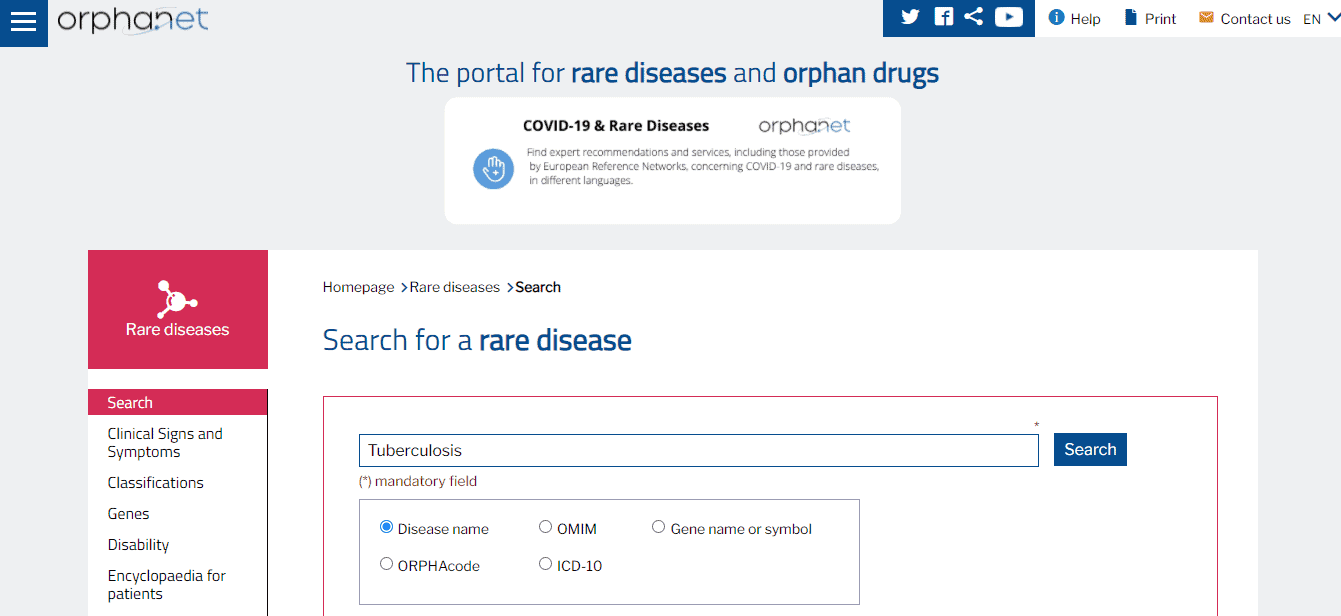The height and width of the screenshot is (616, 1341).
Task: Open the Disability sidebar item
Action: coord(139,545)
